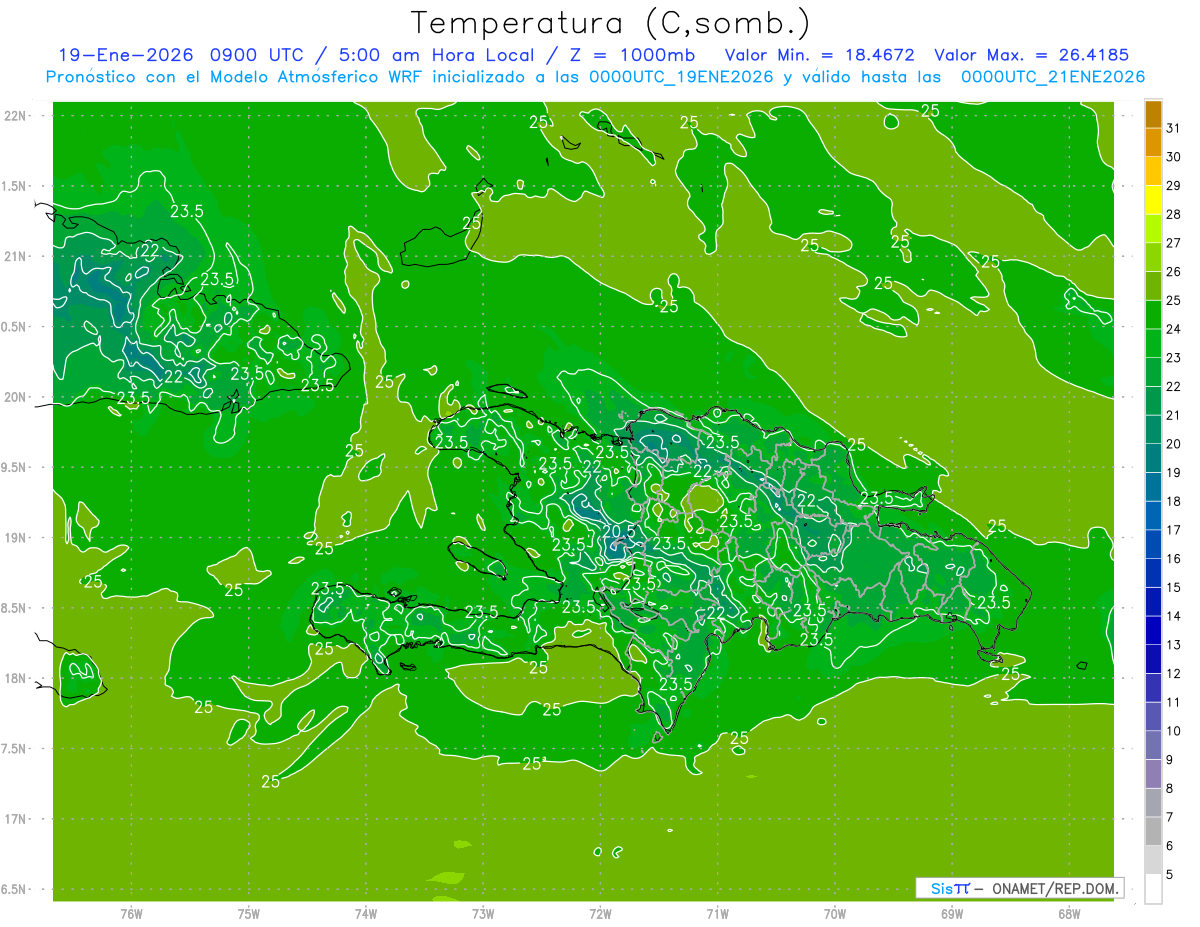The height and width of the screenshot is (927, 1200).
Task: Click the '7' colorbar tick label
Action: (x=1170, y=817)
